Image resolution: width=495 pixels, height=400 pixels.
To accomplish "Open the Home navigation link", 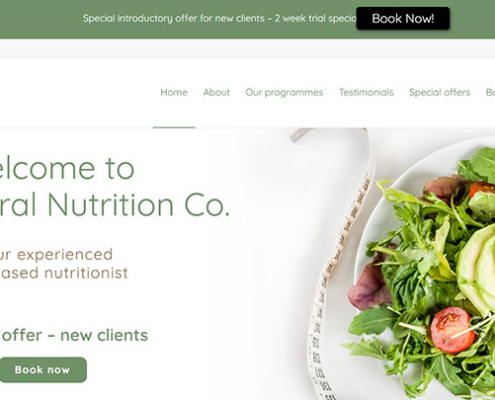I will click(x=174, y=92).
